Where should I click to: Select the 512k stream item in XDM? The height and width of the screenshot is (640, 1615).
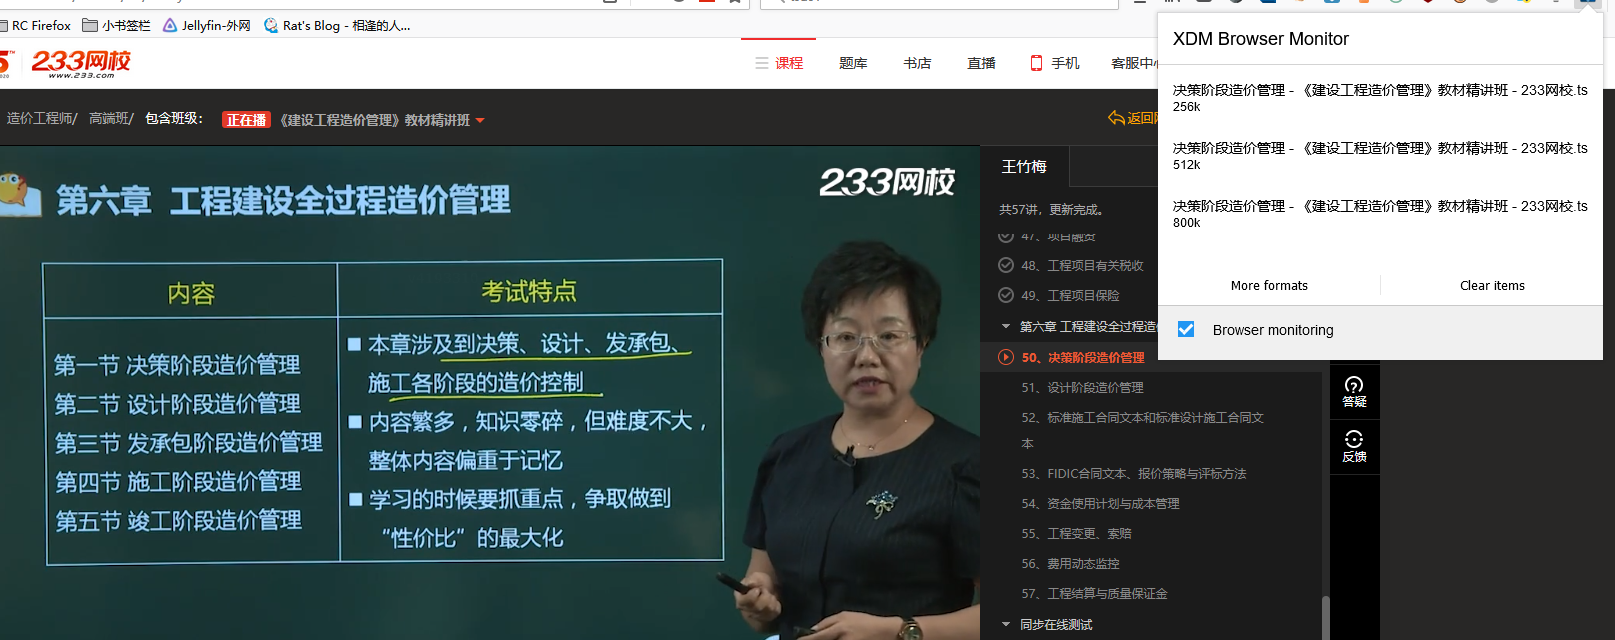point(1380,156)
